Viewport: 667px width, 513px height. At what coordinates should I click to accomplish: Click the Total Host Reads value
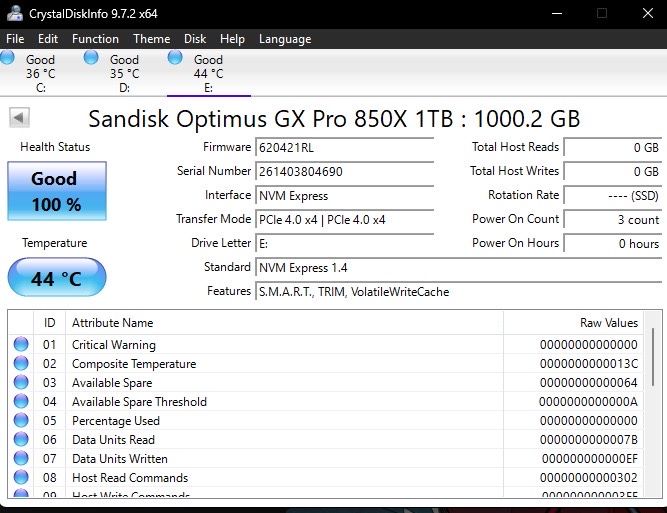(613, 148)
